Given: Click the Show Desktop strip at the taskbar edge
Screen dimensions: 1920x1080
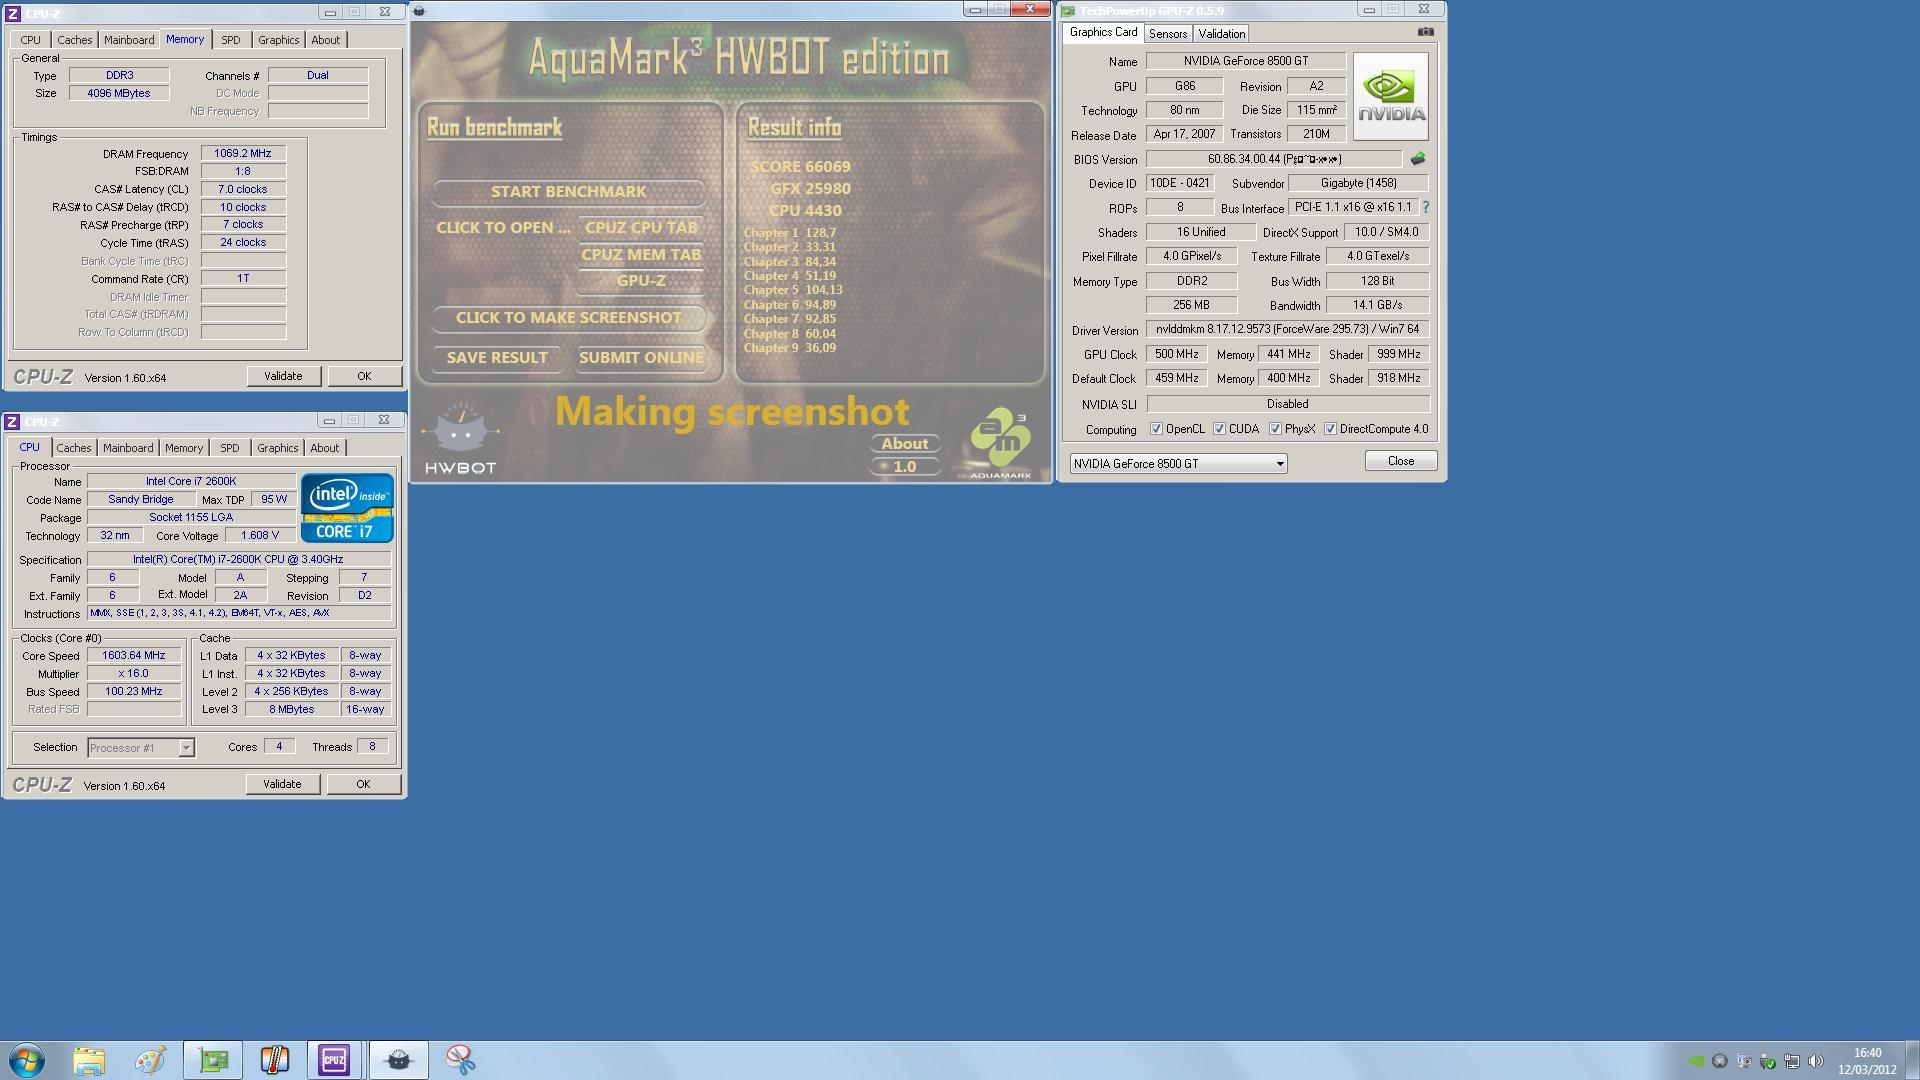Looking at the screenshot, I should (1912, 1060).
